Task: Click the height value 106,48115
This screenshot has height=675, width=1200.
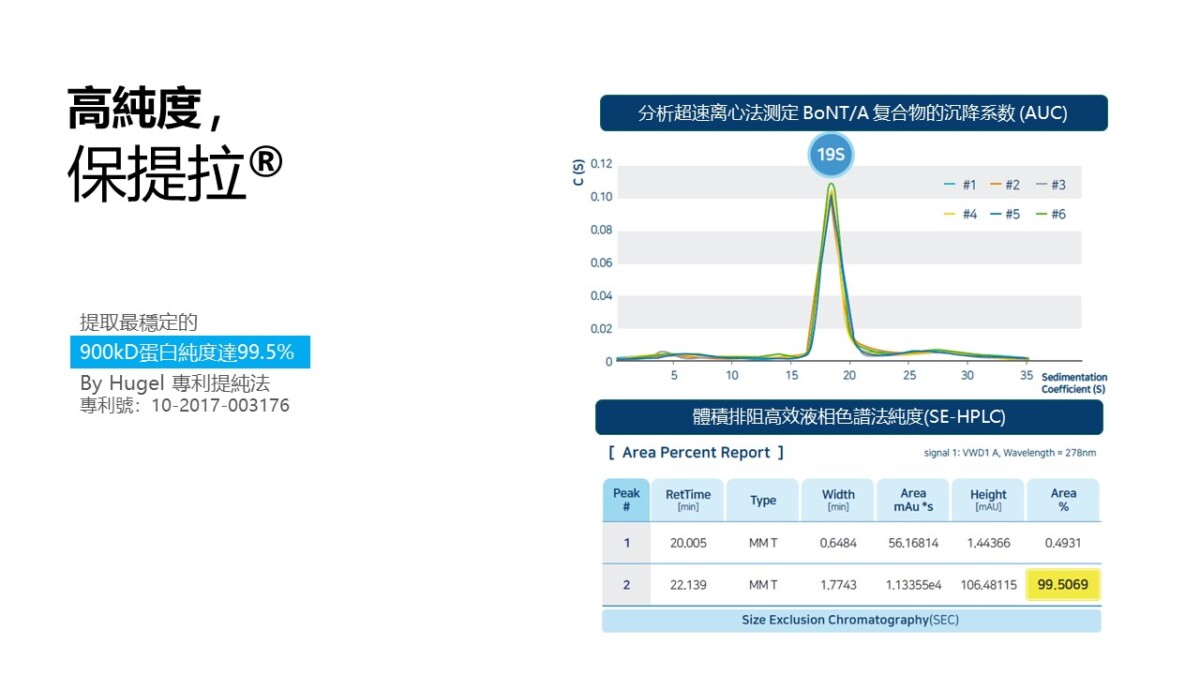Action: click(x=988, y=585)
